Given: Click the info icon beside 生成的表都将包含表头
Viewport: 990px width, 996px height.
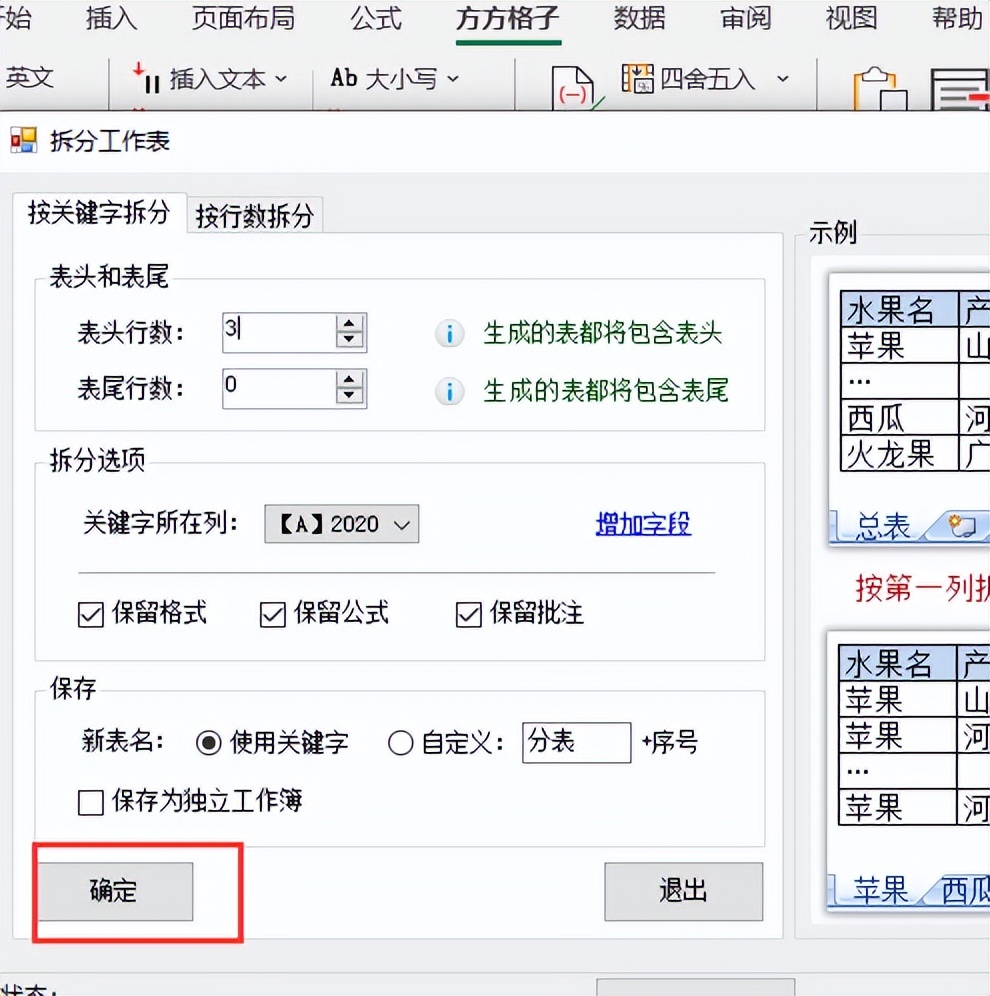Looking at the screenshot, I should tap(449, 334).
